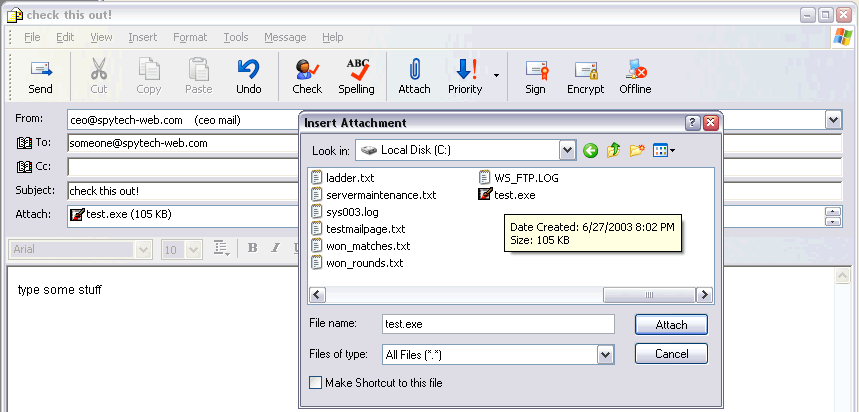Expand the Files of type dropdown
859x412 pixels.
point(604,354)
